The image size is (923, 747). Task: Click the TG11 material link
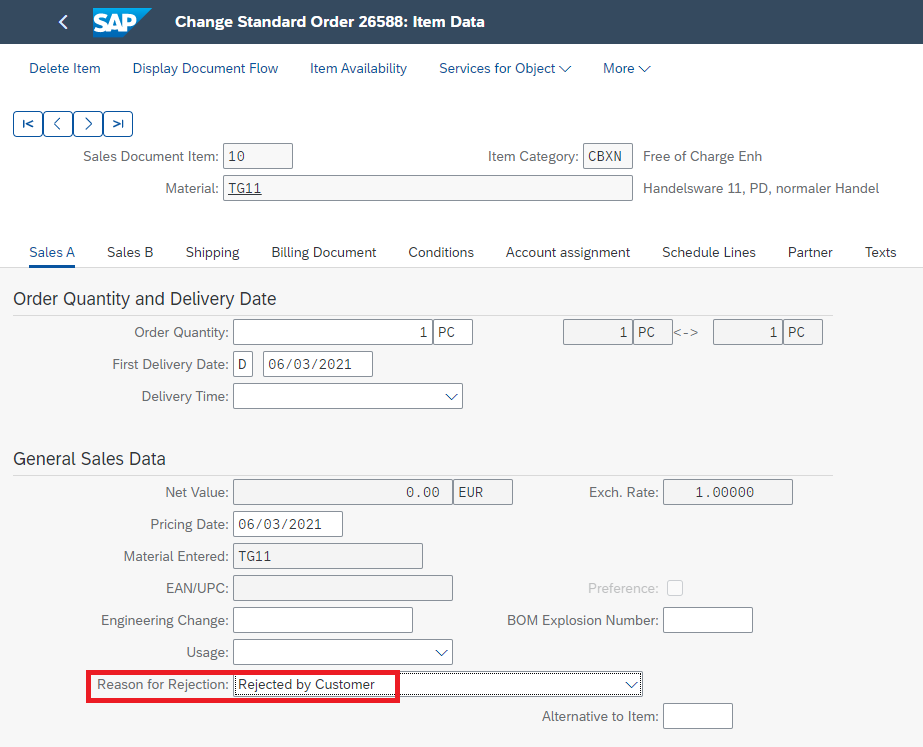click(x=245, y=188)
